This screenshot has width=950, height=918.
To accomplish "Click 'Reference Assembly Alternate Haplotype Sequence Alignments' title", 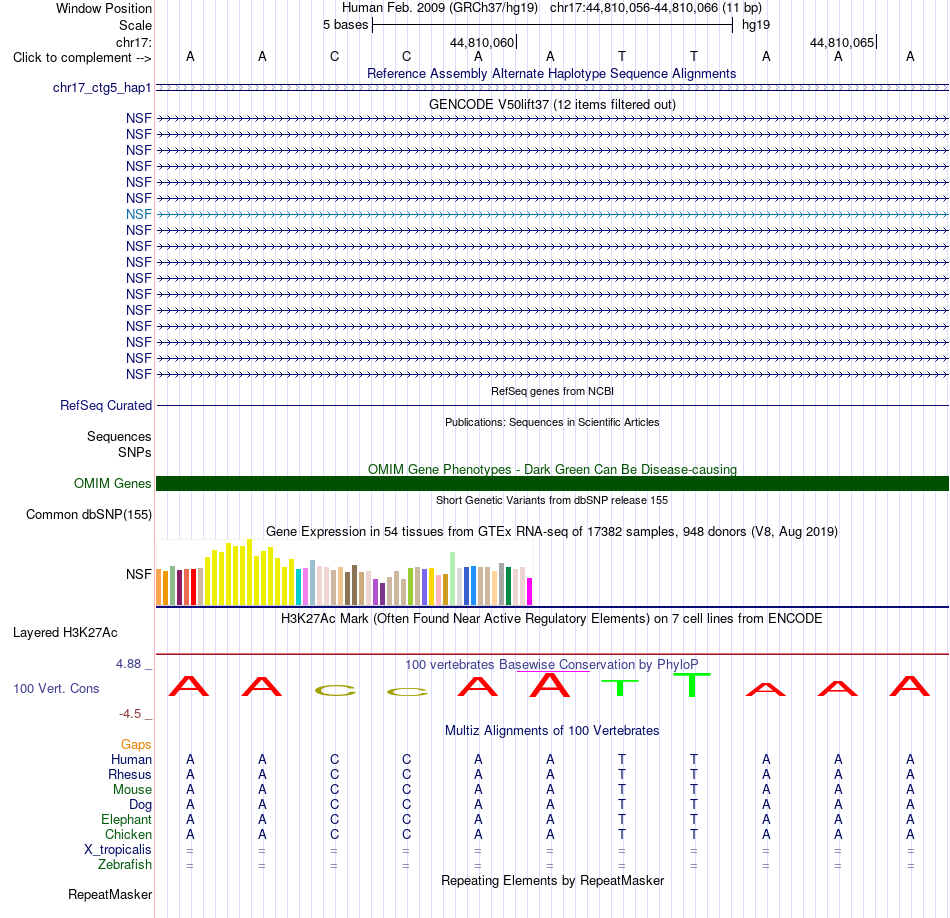I will 551,73.
